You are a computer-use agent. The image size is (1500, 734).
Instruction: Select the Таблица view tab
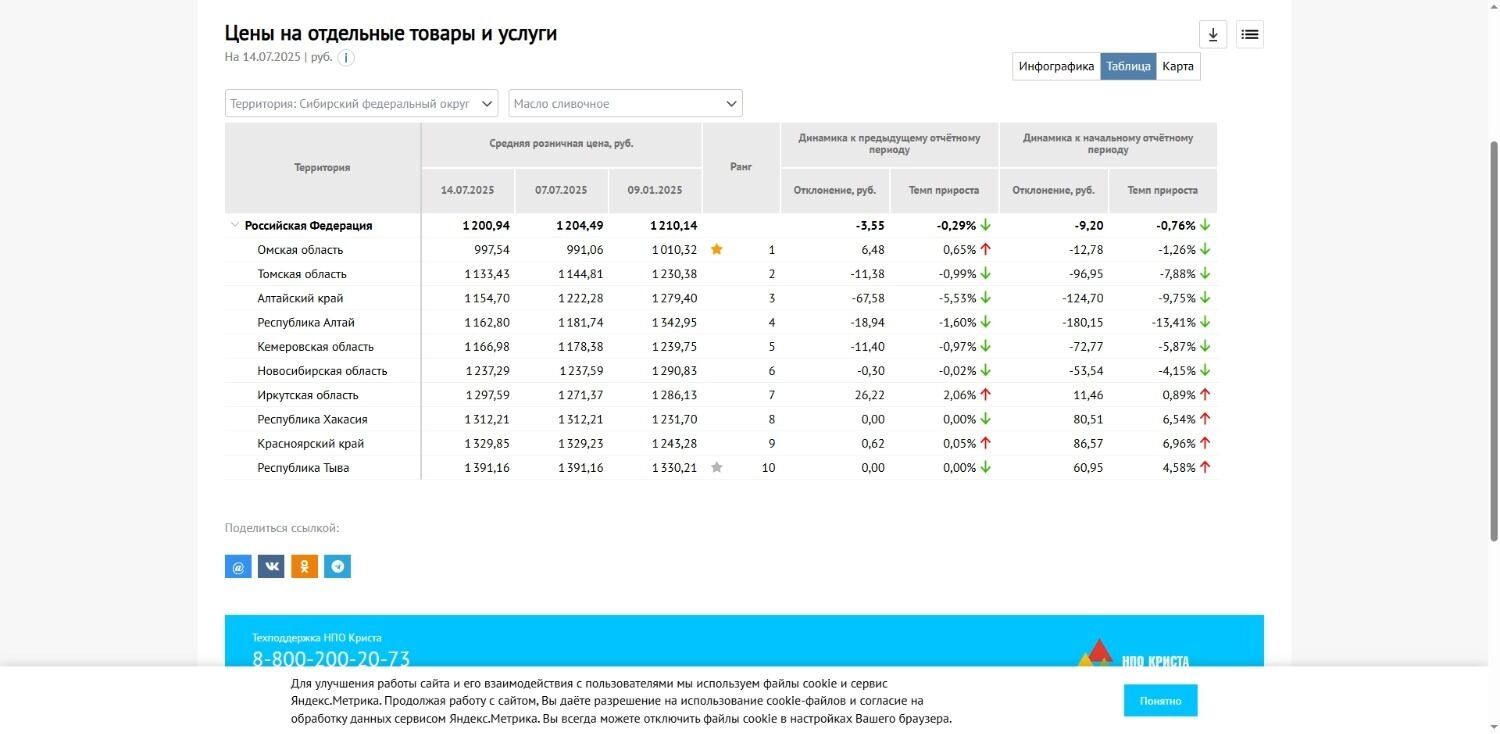(x=1128, y=67)
